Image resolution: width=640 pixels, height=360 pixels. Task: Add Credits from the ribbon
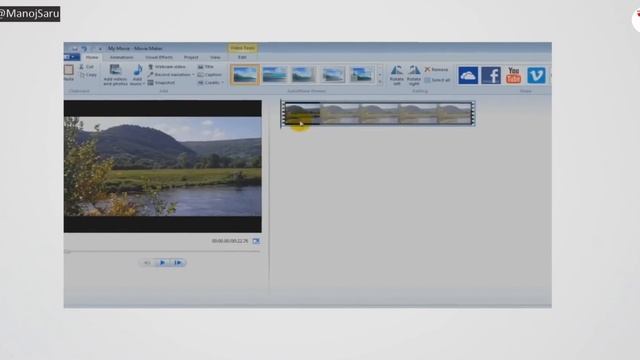click(x=209, y=83)
